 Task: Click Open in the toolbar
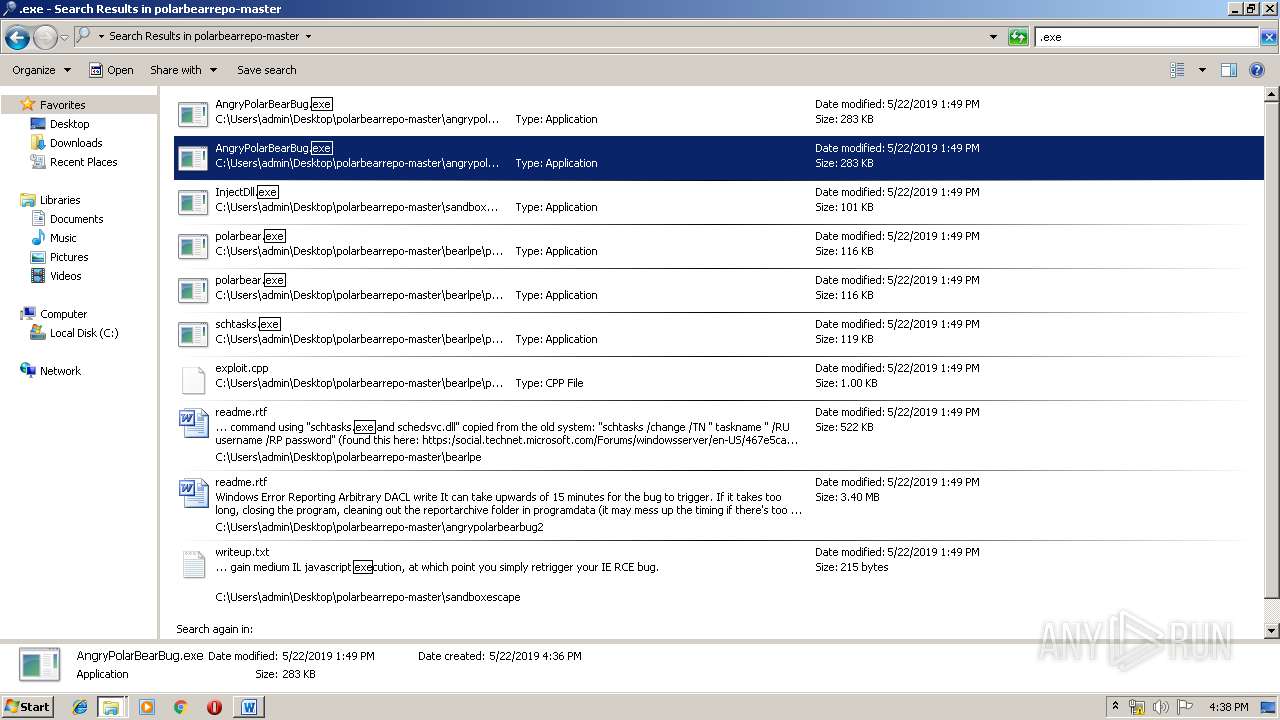tap(111, 70)
